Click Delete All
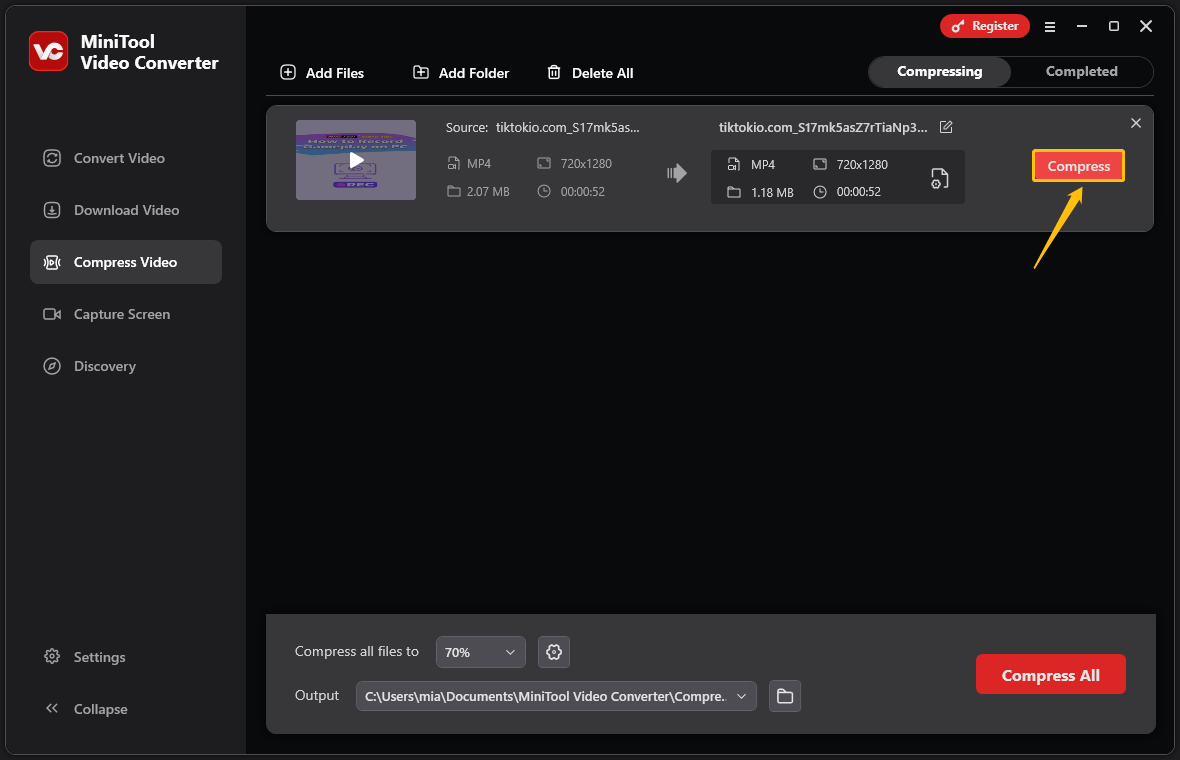The width and height of the screenshot is (1180, 760). pyautogui.click(x=590, y=73)
